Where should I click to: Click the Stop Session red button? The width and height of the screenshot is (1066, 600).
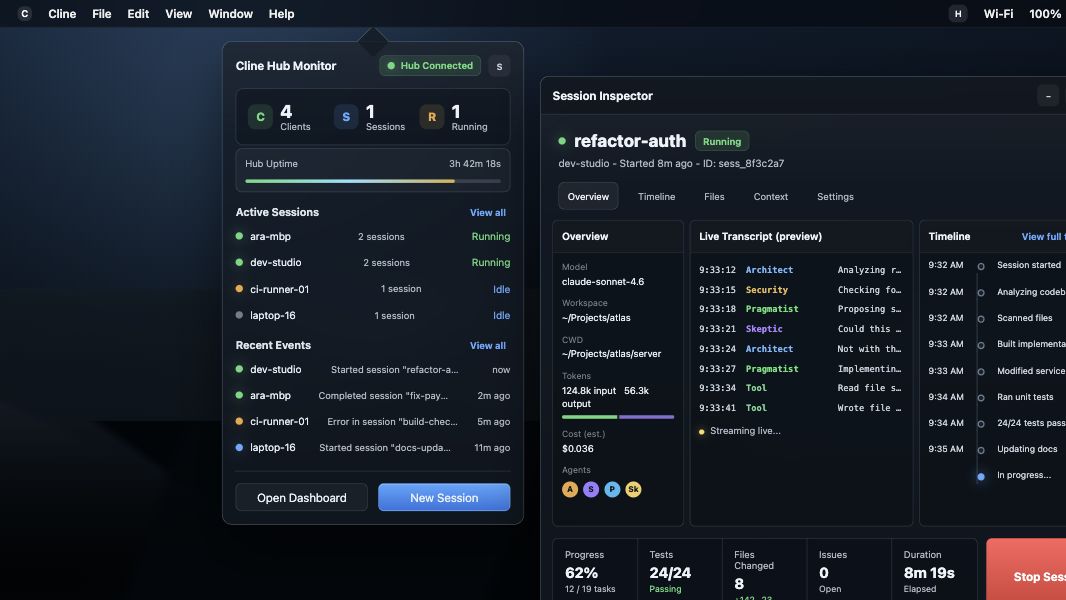click(1027, 569)
